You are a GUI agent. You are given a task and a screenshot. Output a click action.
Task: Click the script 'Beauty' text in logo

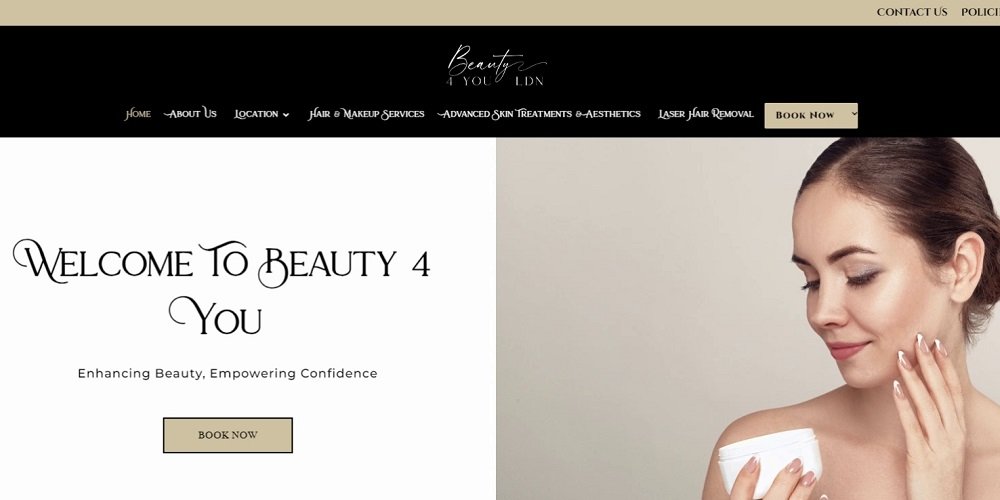496,61
